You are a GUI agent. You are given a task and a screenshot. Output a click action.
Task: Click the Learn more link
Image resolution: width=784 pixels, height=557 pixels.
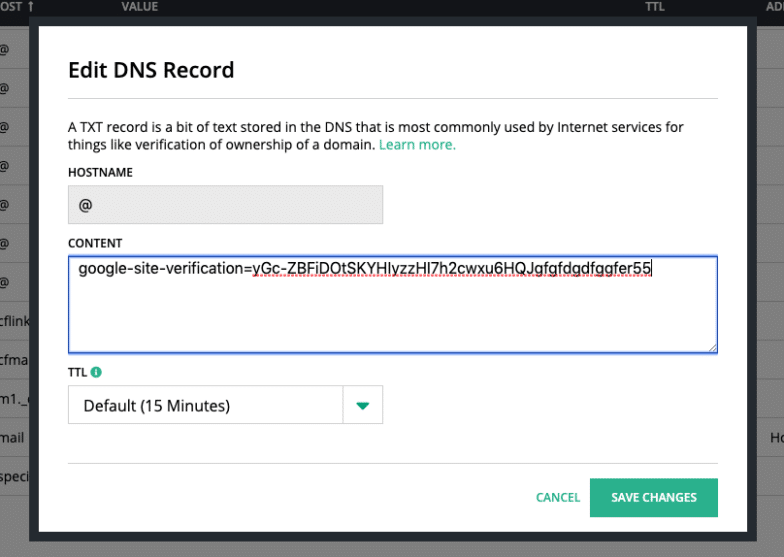417,145
